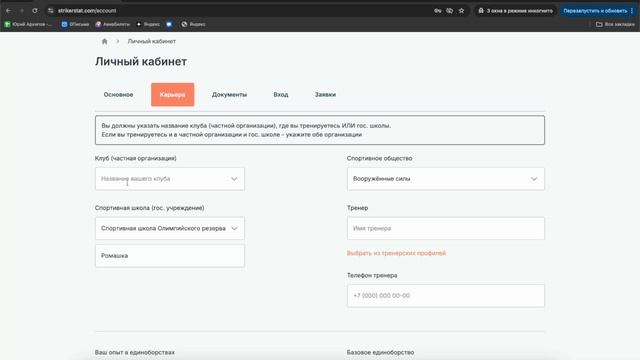Click the password key icon in address bar
640x360 pixels.
point(438,11)
